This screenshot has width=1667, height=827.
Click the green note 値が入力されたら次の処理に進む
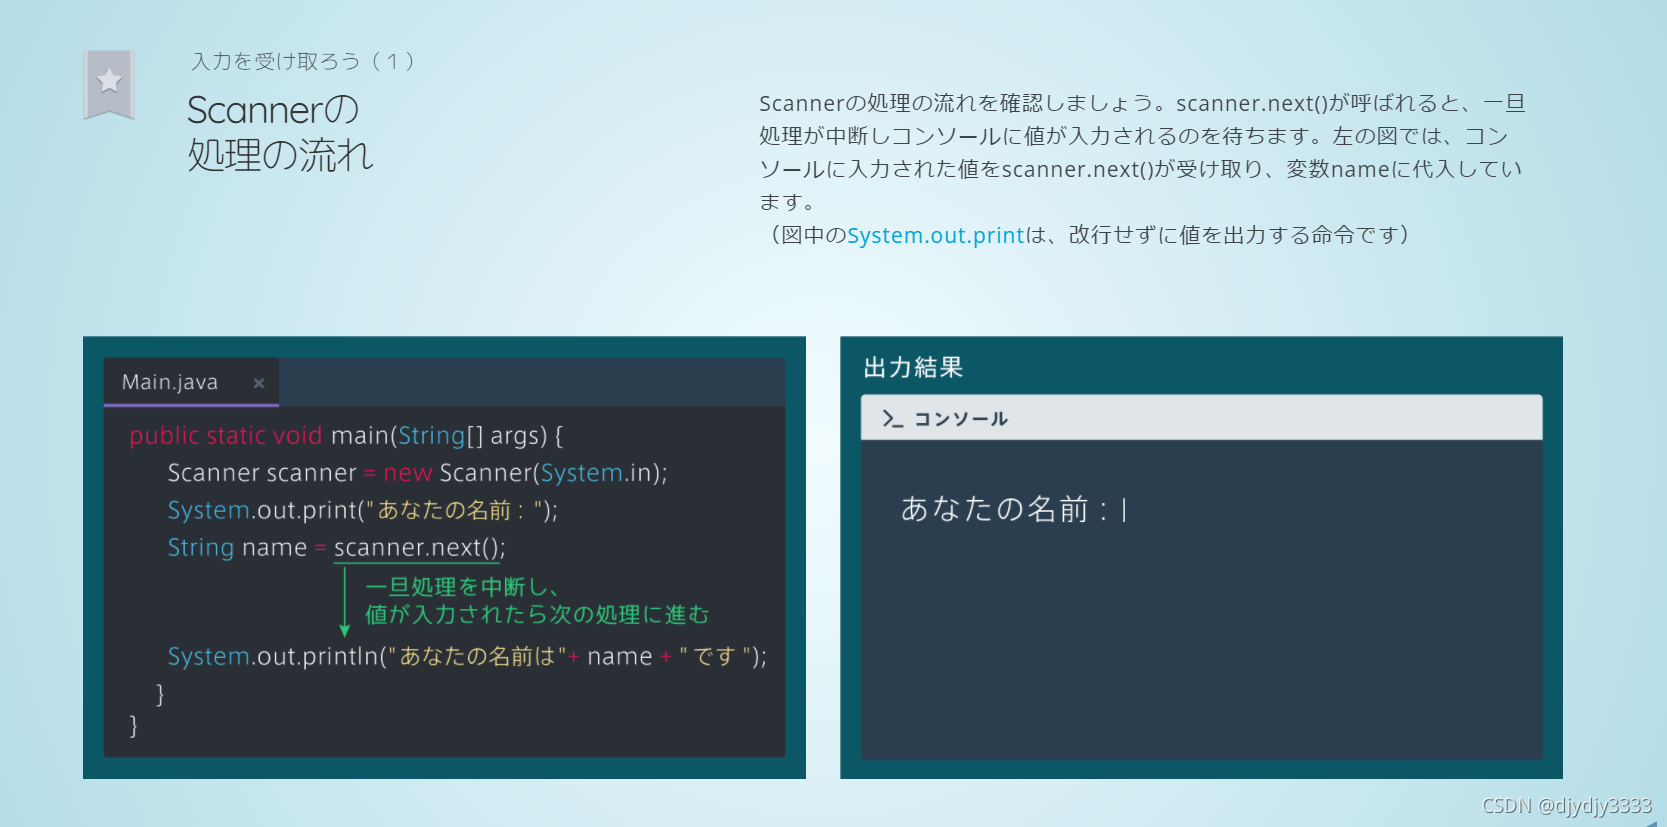point(537,614)
